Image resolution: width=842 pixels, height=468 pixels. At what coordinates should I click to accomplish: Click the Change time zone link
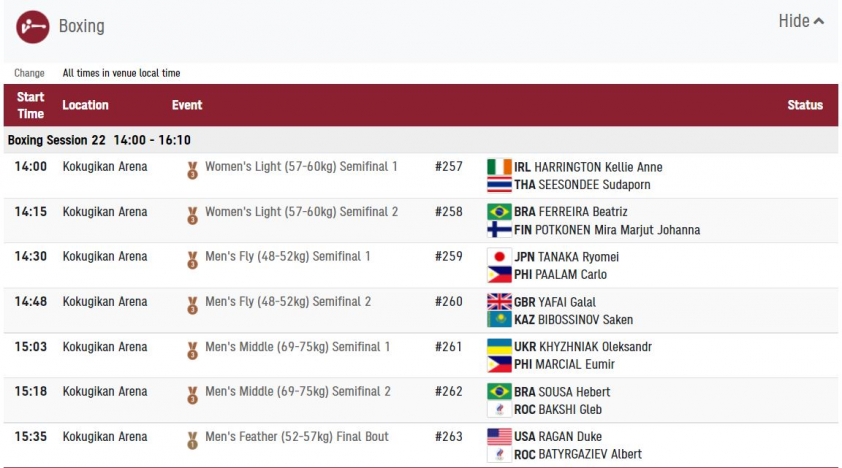click(x=29, y=73)
